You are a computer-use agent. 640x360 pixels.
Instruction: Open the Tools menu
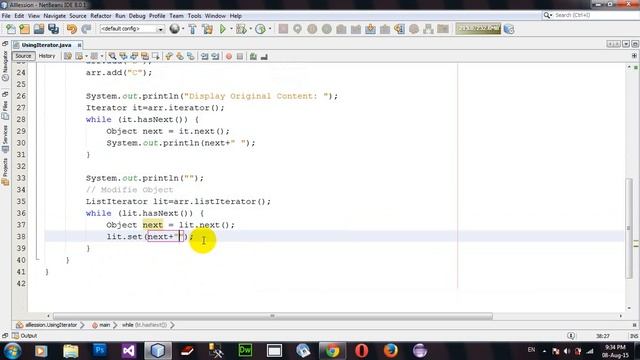pyautogui.click(x=194, y=16)
